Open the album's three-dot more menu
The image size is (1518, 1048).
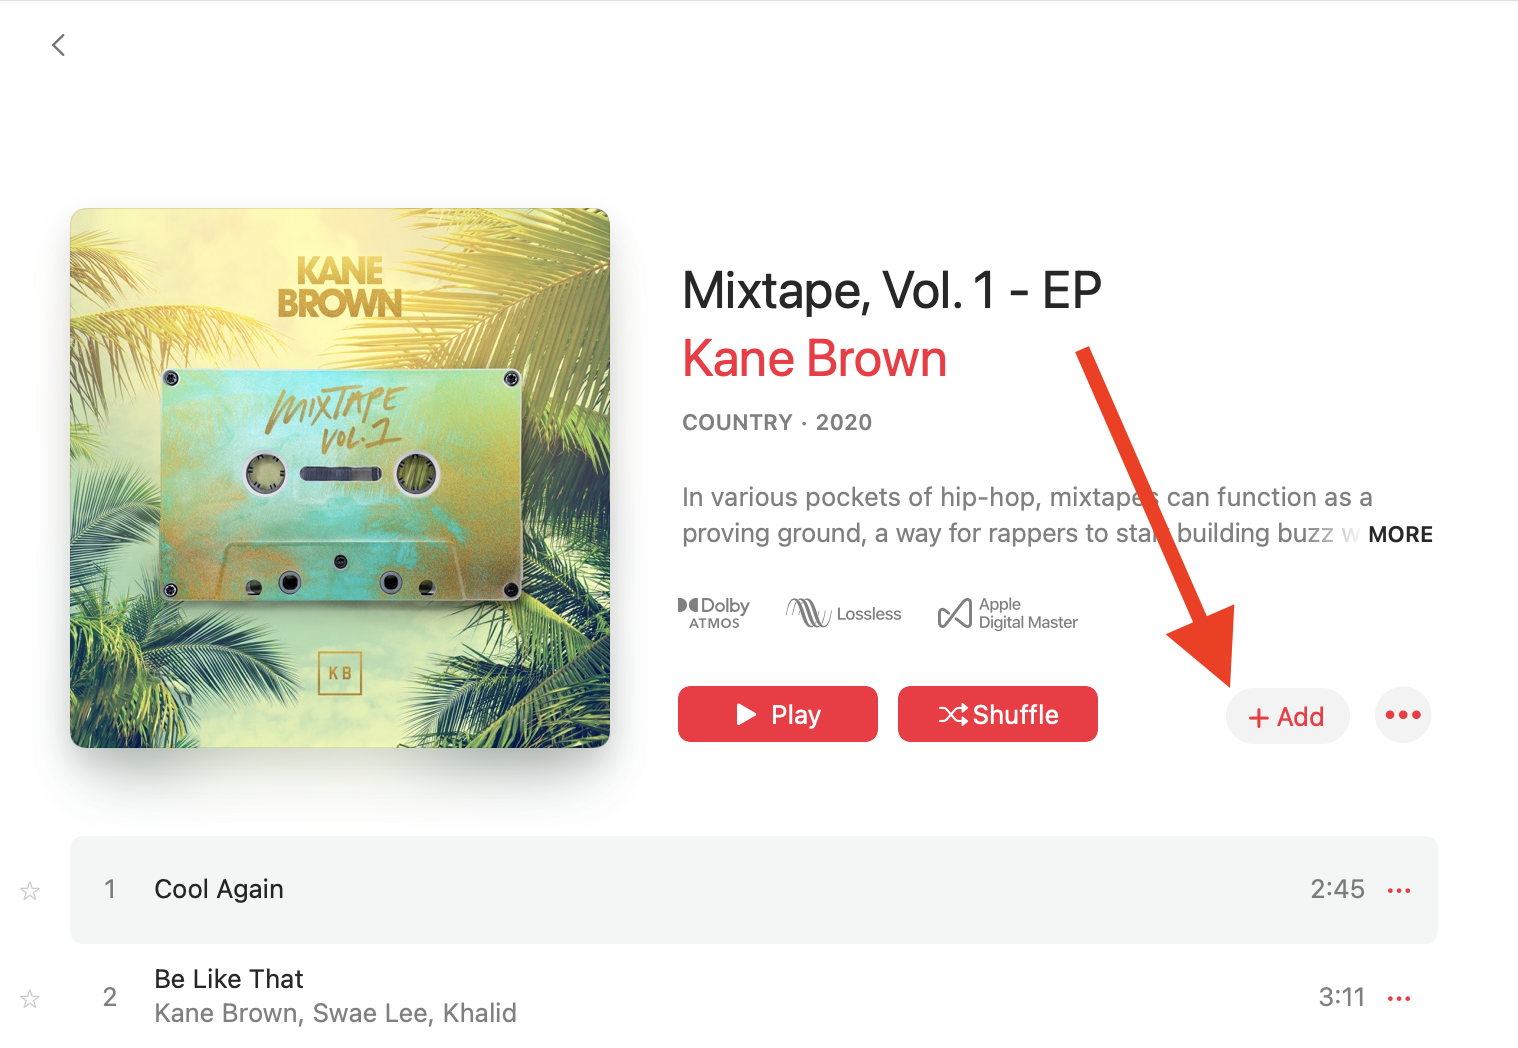click(1403, 715)
